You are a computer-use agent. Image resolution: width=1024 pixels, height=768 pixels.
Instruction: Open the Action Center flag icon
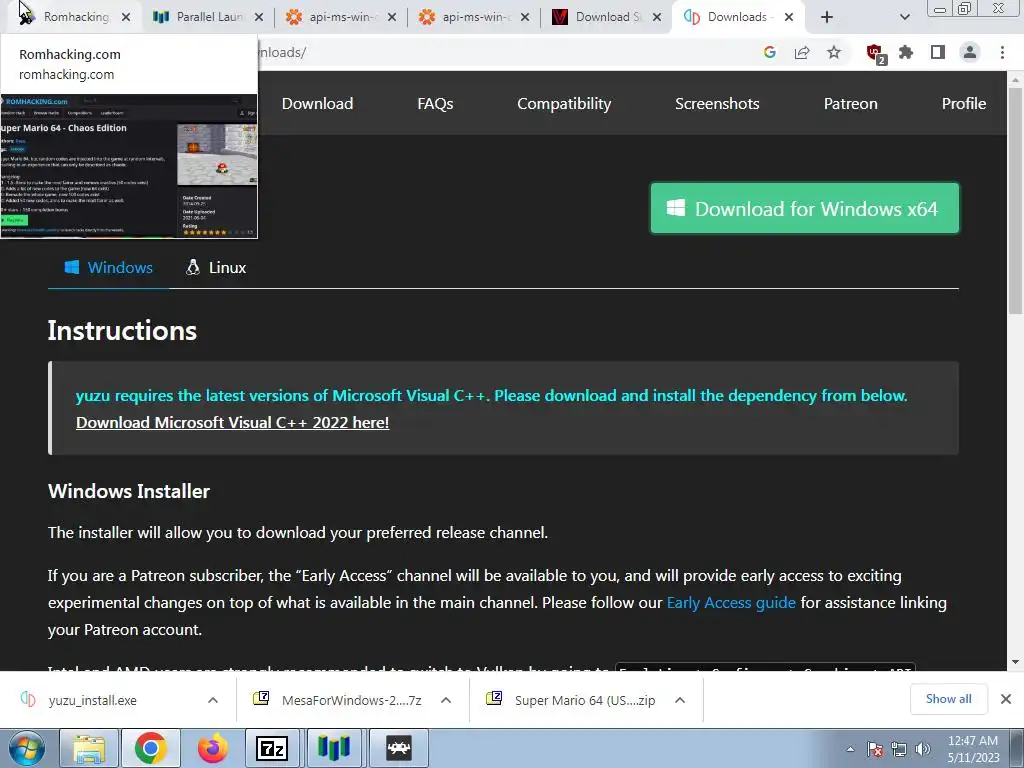[874, 749]
